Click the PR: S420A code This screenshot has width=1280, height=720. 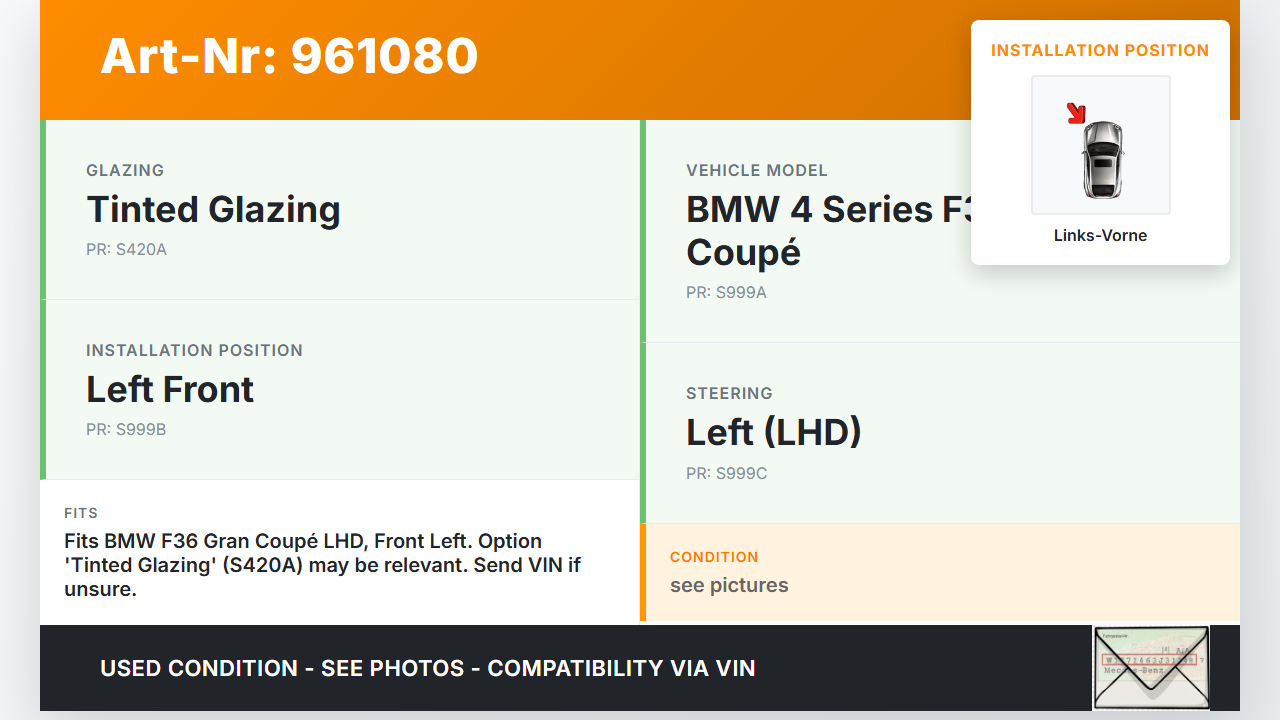coord(126,250)
